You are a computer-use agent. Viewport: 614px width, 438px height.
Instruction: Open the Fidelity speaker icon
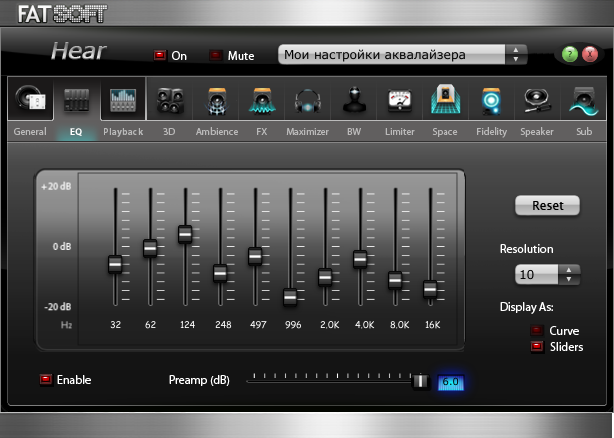pos(491,101)
